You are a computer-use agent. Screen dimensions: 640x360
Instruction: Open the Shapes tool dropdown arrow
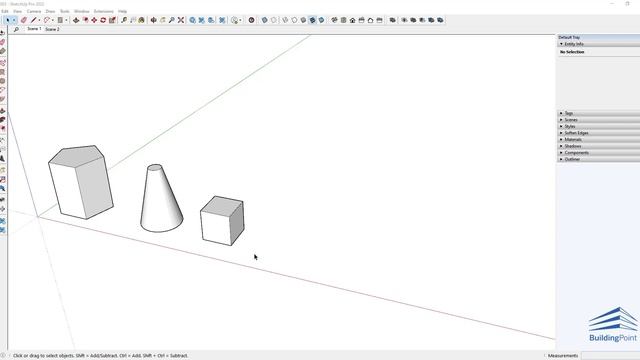click(66, 20)
